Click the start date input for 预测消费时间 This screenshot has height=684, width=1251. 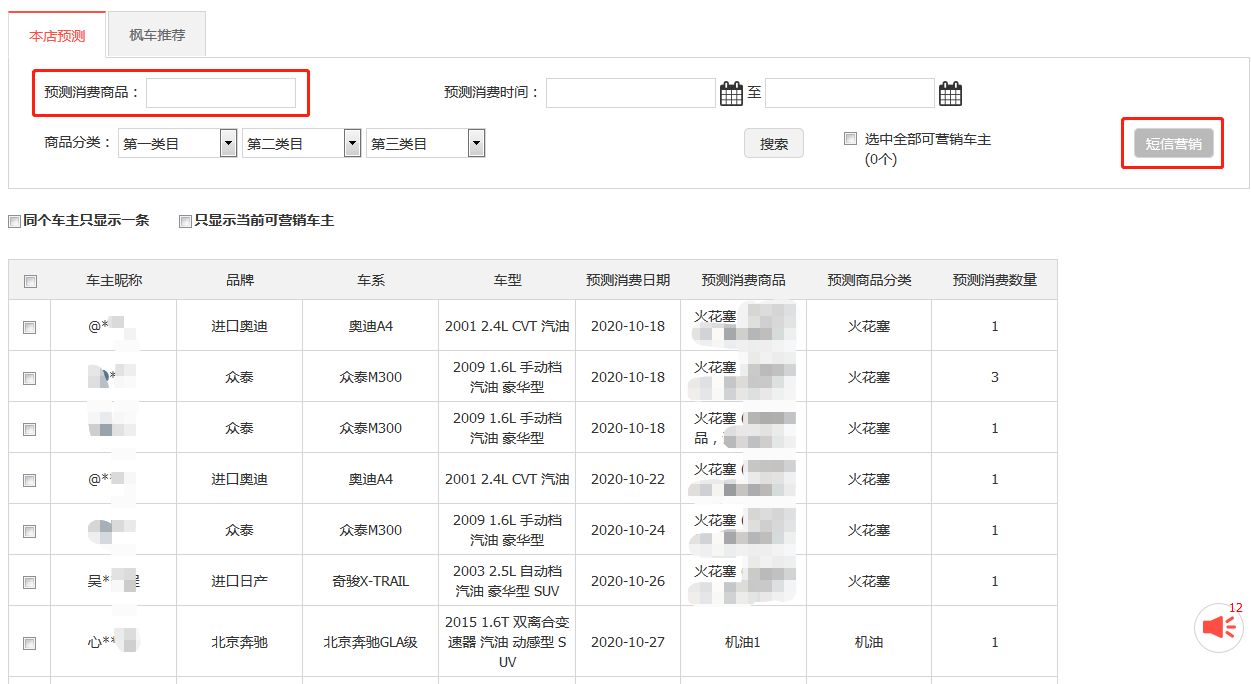(x=630, y=93)
